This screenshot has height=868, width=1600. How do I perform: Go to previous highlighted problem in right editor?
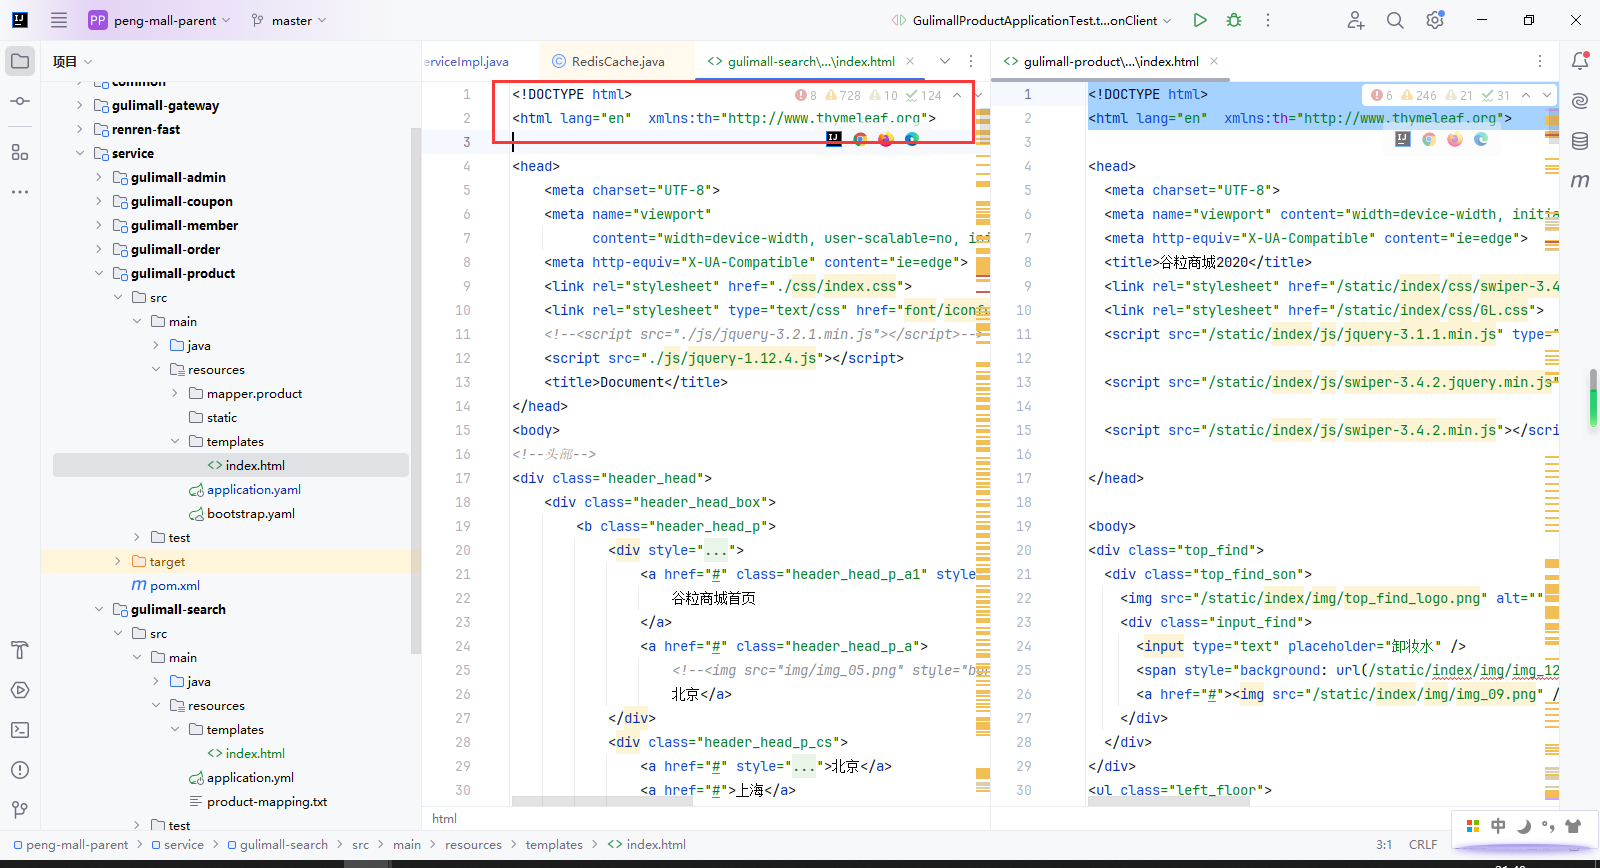click(x=1526, y=95)
